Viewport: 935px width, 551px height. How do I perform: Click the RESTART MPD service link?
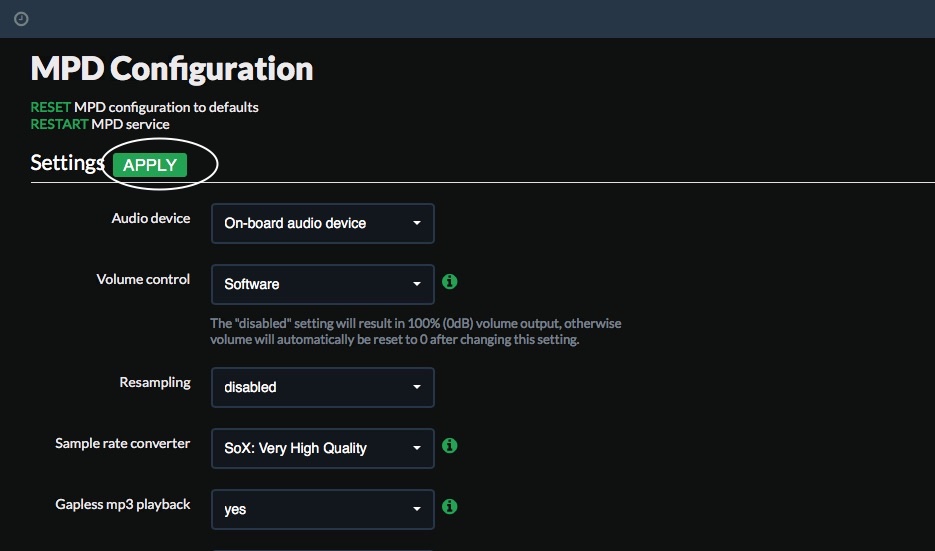(59, 124)
